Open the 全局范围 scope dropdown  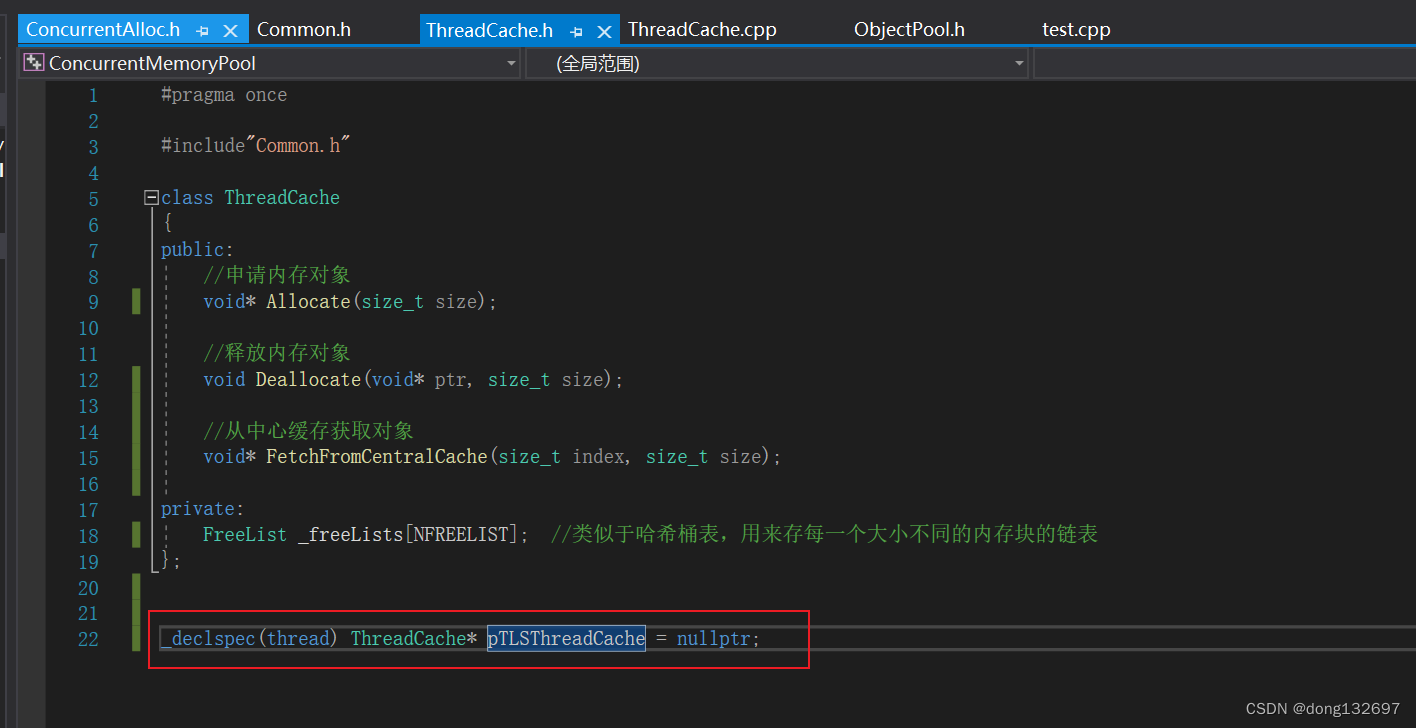[777, 63]
